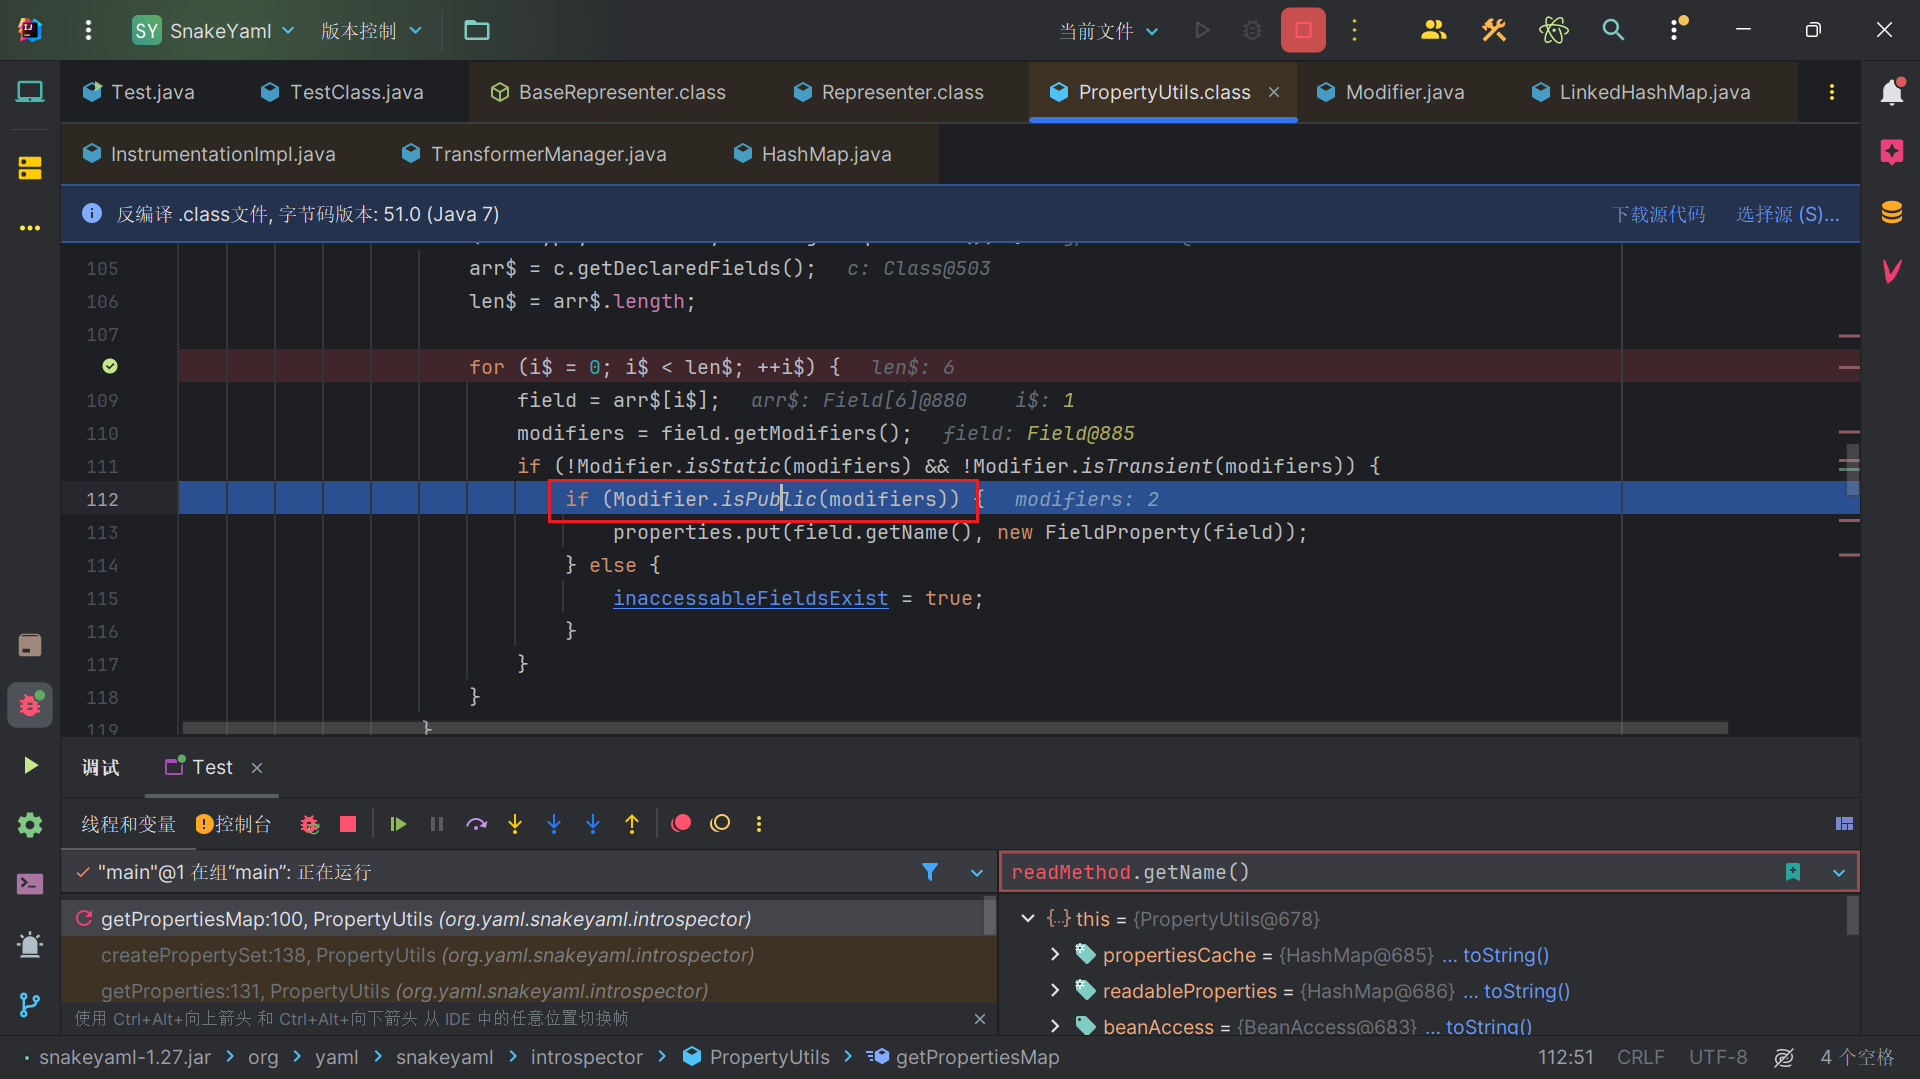Click Step Into yellow arrow

515,824
